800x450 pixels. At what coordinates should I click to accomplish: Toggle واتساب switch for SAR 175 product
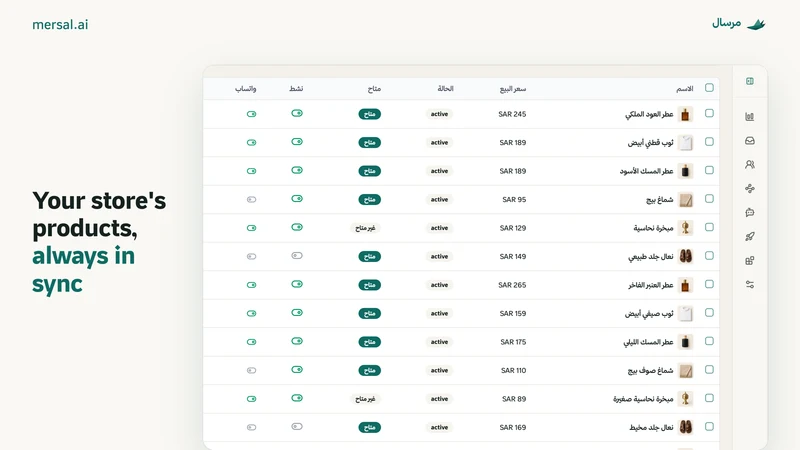click(252, 342)
